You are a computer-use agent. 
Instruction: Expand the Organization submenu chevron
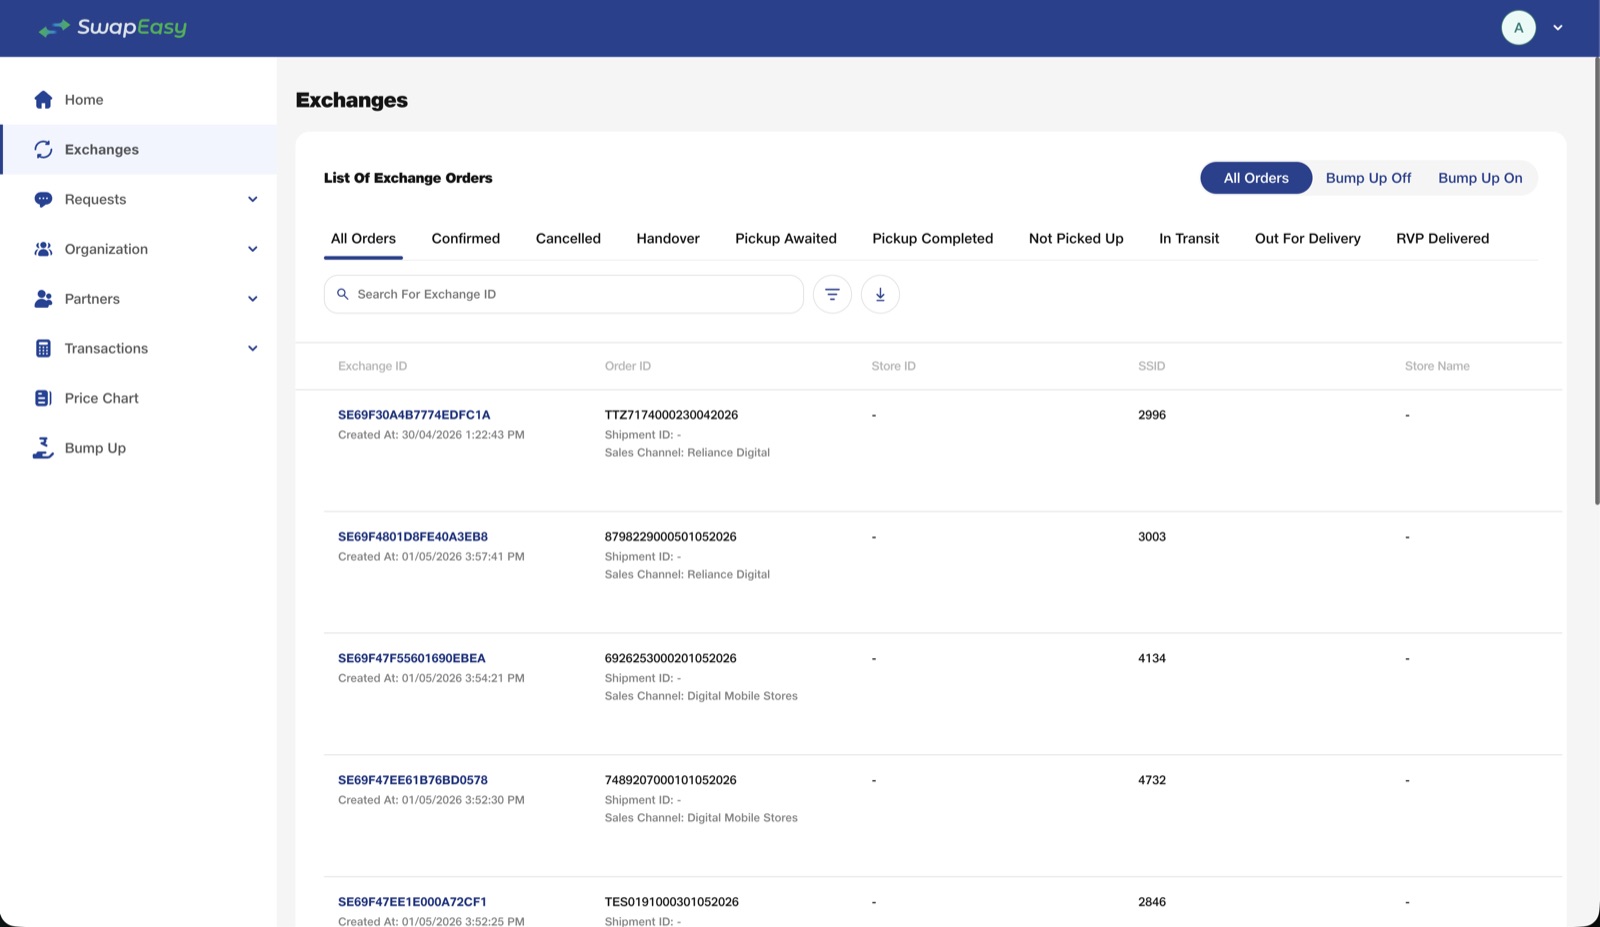tap(253, 249)
